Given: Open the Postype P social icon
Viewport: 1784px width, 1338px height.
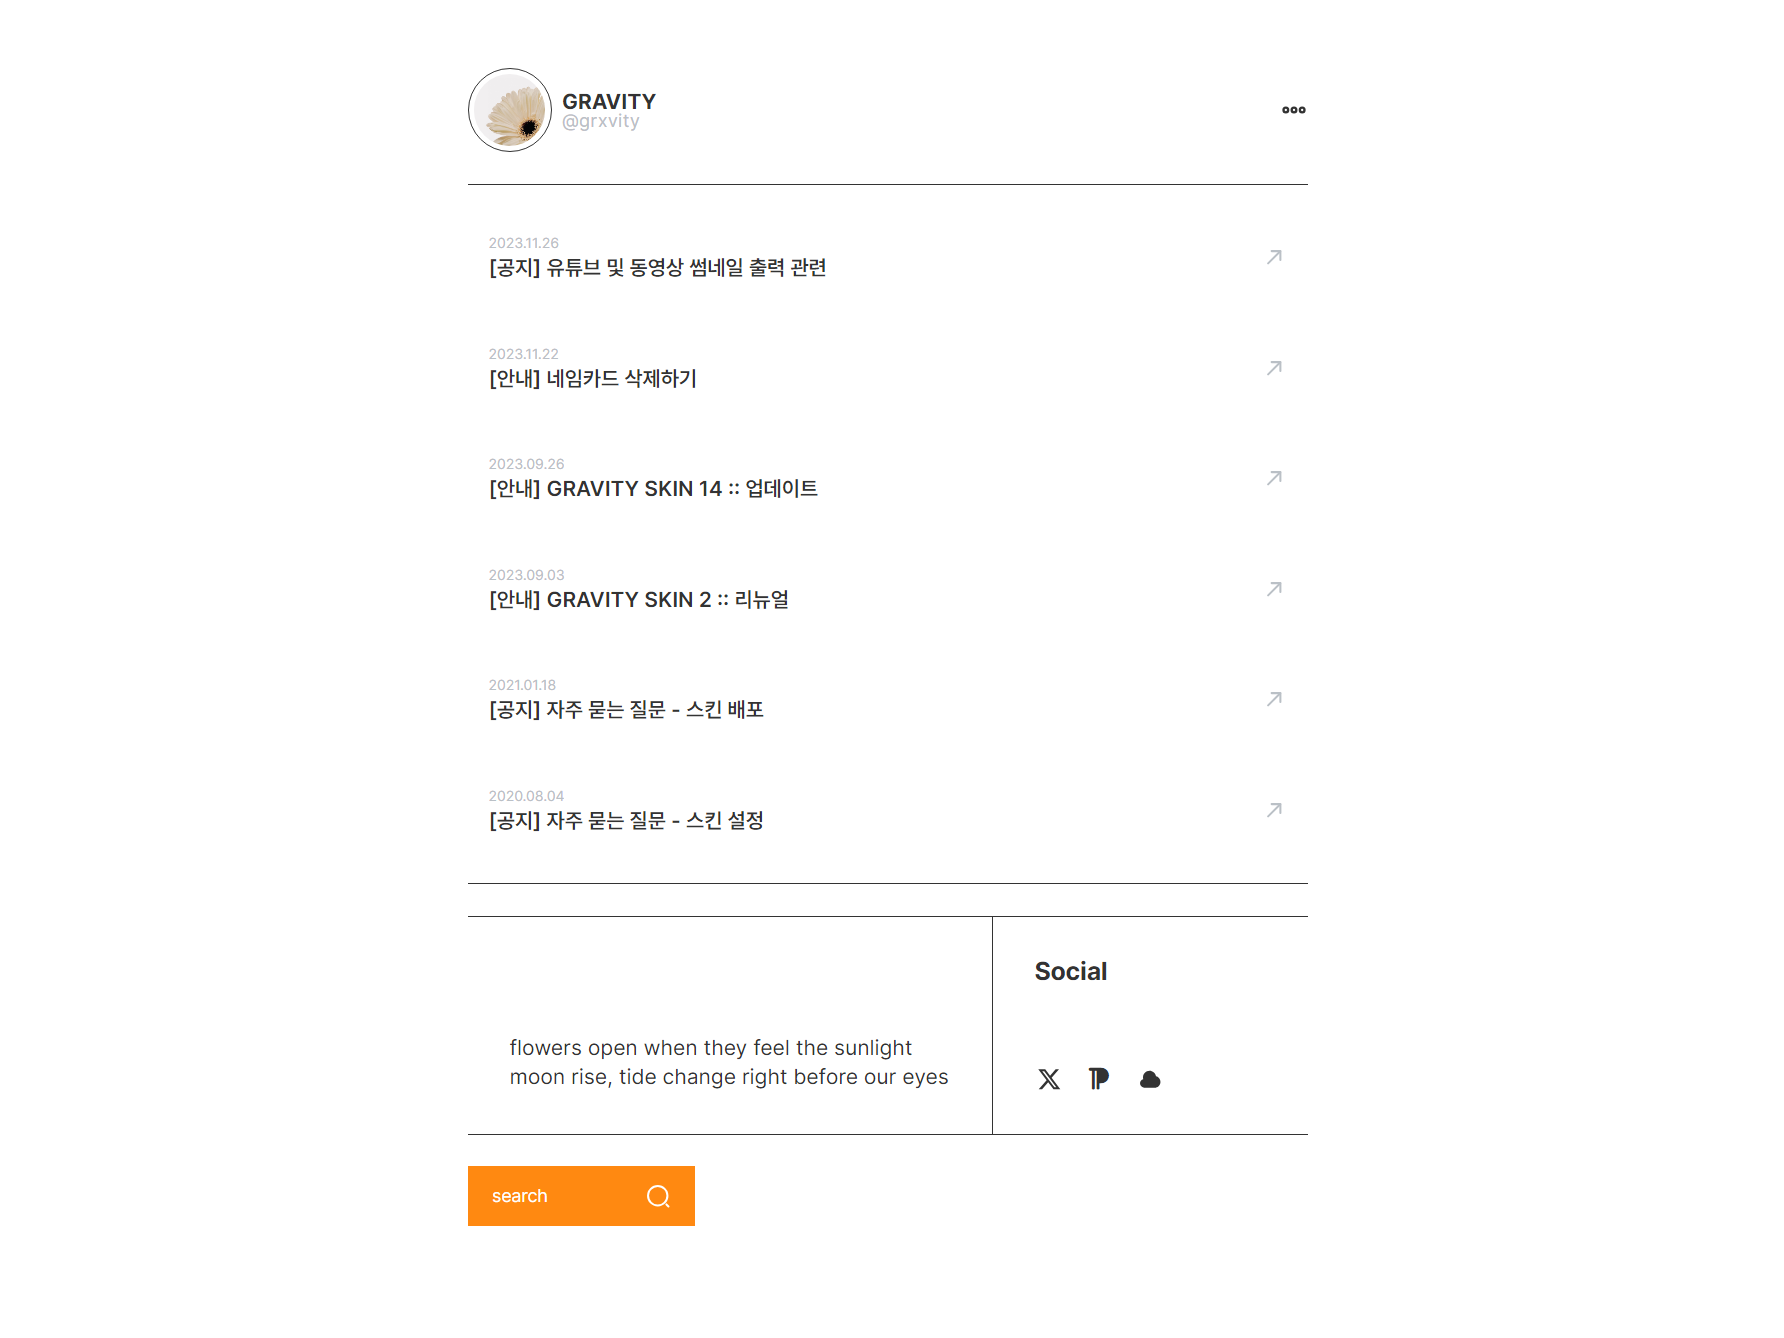Looking at the screenshot, I should pos(1099,1079).
